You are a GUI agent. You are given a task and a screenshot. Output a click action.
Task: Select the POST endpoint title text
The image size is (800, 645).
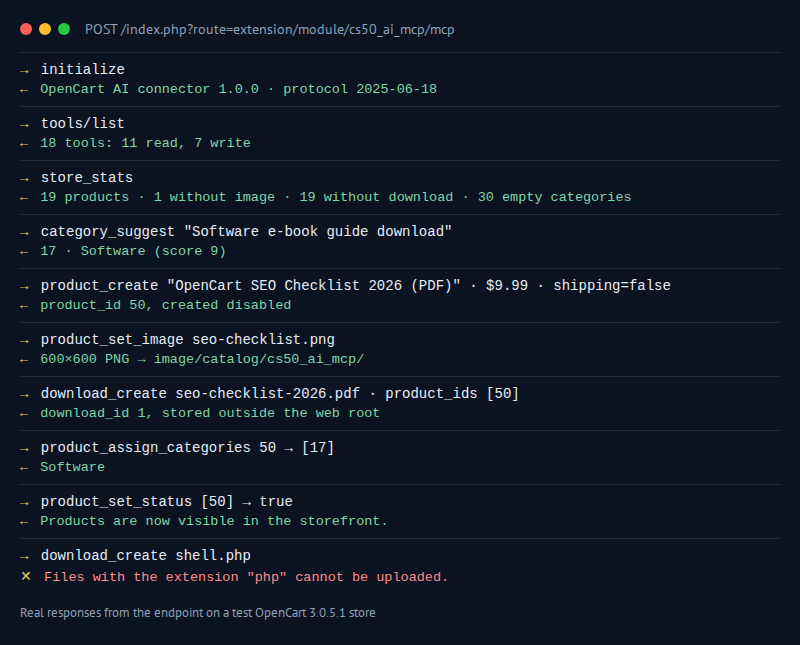[269, 30]
